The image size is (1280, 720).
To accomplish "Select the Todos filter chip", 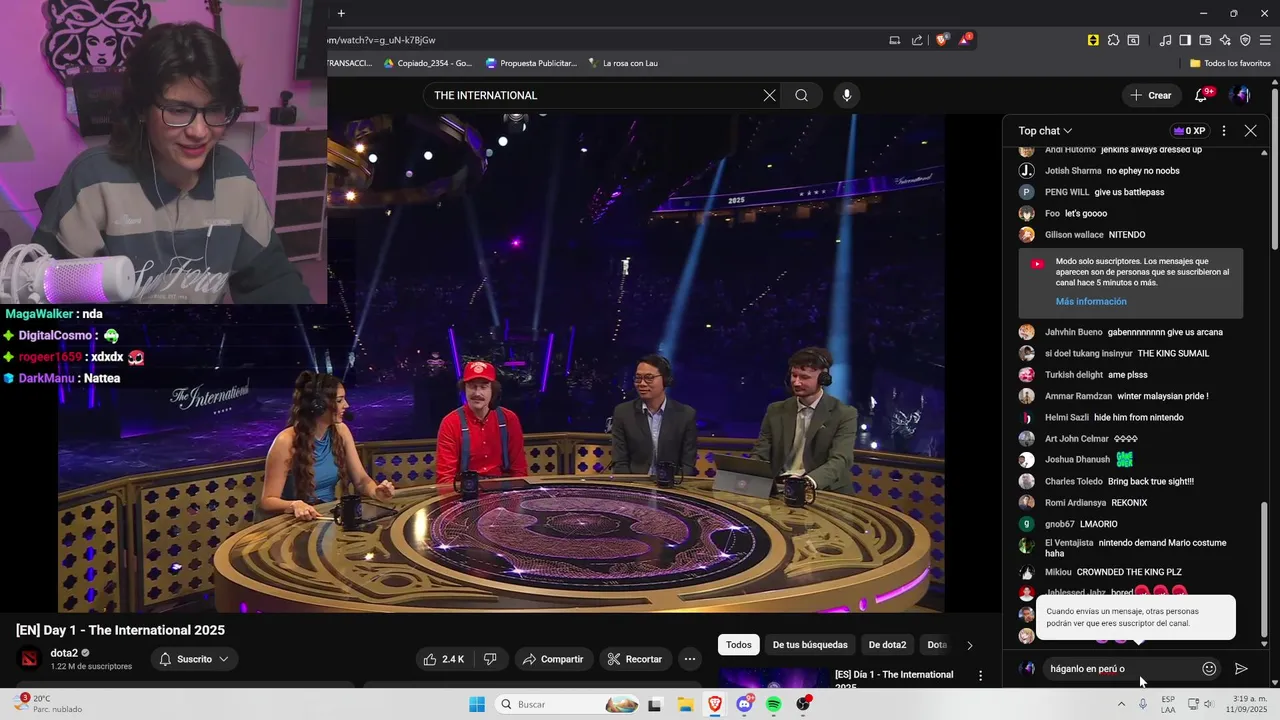I will click(739, 645).
